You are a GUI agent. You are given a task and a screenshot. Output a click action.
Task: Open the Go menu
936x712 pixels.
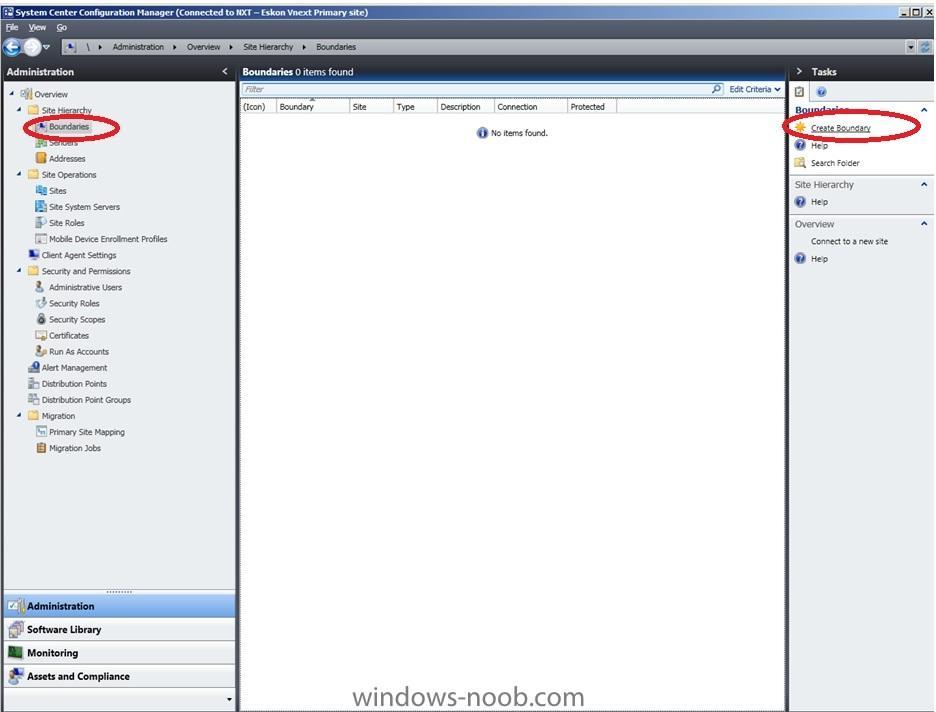pyautogui.click(x=61, y=27)
